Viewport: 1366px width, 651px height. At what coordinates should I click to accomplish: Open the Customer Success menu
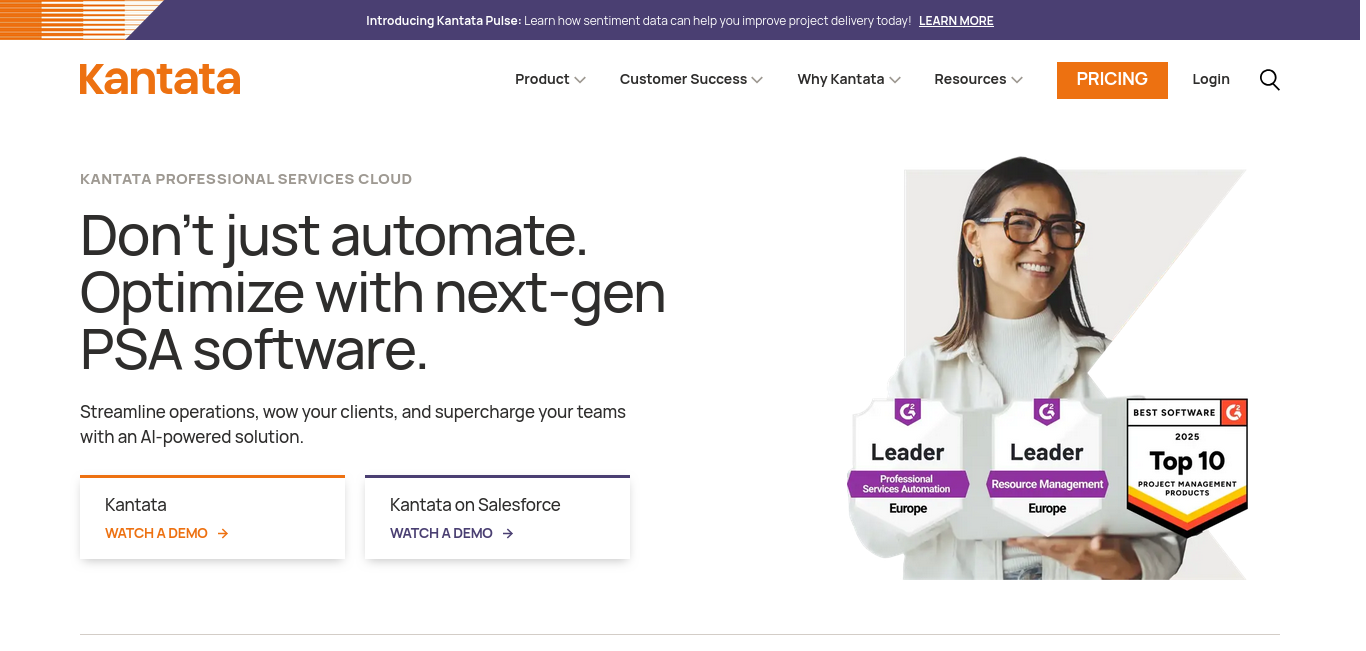point(683,79)
